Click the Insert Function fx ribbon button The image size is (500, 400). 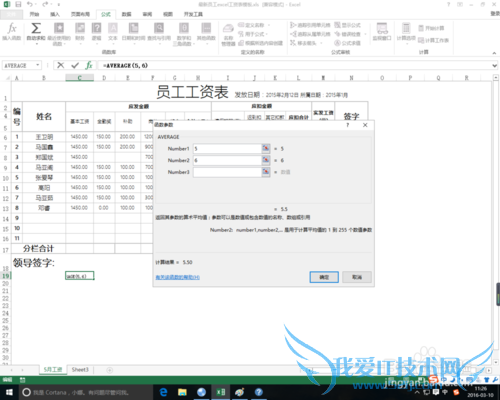[12, 32]
